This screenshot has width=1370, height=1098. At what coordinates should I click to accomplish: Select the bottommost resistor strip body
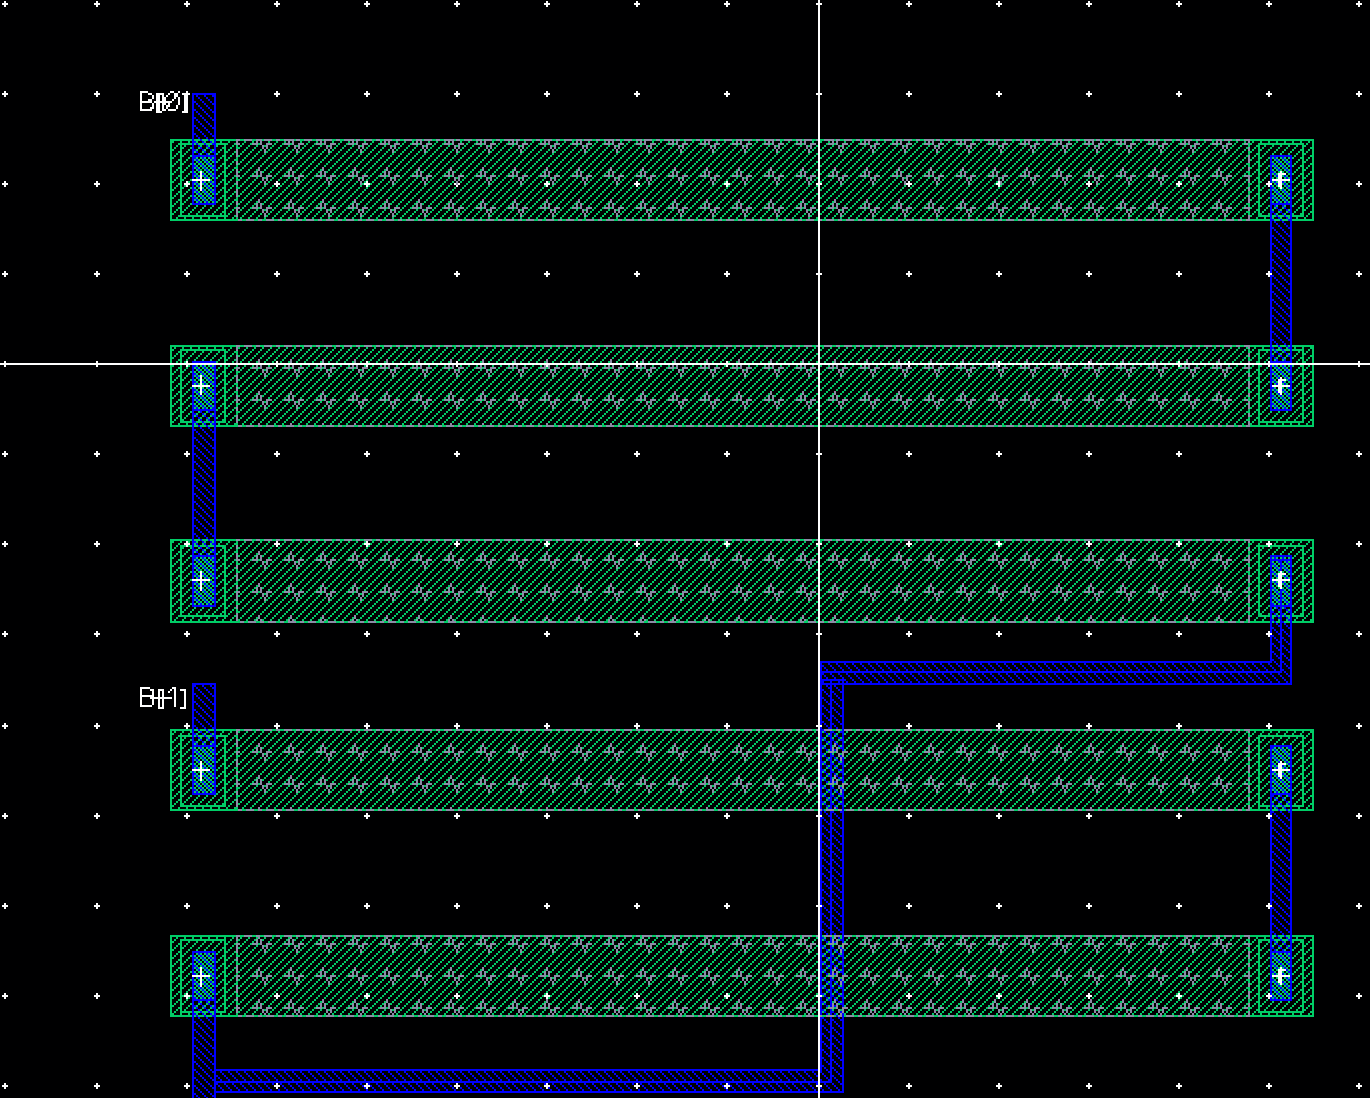pos(742,976)
